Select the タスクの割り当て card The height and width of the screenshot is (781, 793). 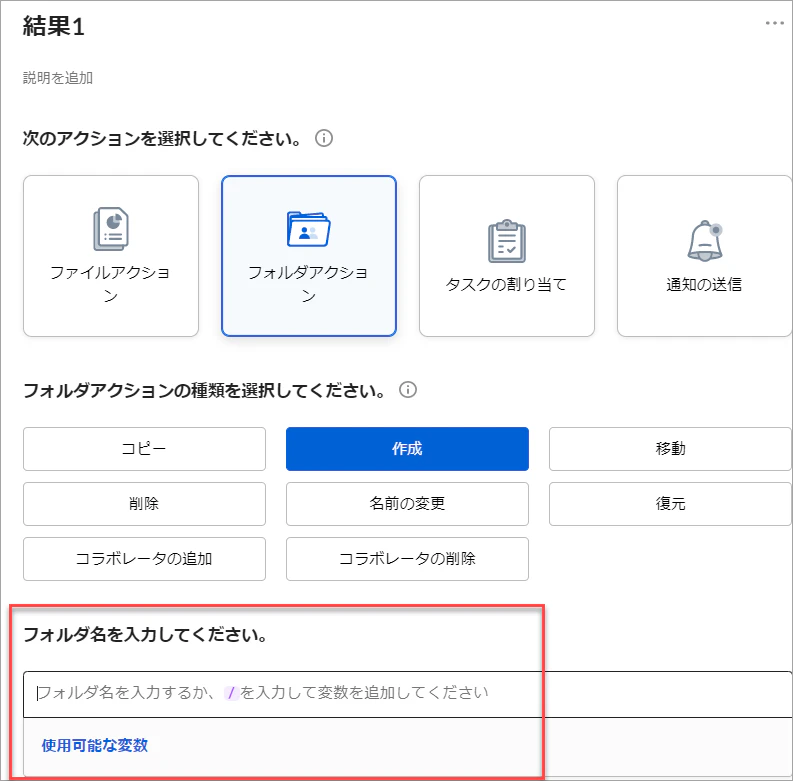[507, 256]
